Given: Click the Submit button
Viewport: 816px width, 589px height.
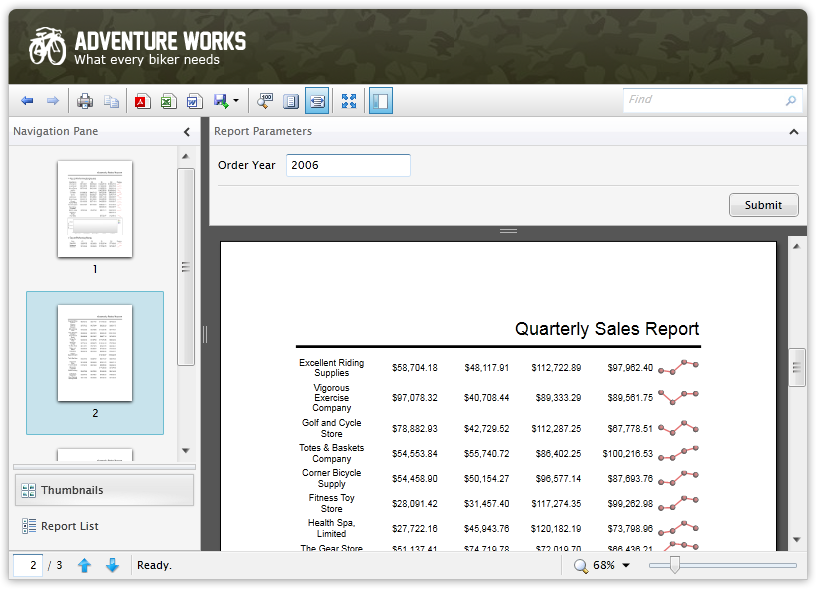Looking at the screenshot, I should 763,205.
